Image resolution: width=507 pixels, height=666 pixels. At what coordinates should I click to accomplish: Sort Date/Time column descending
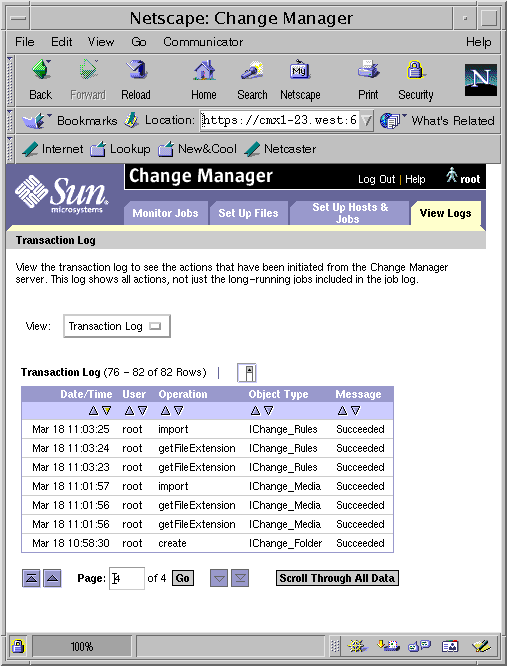point(106,411)
